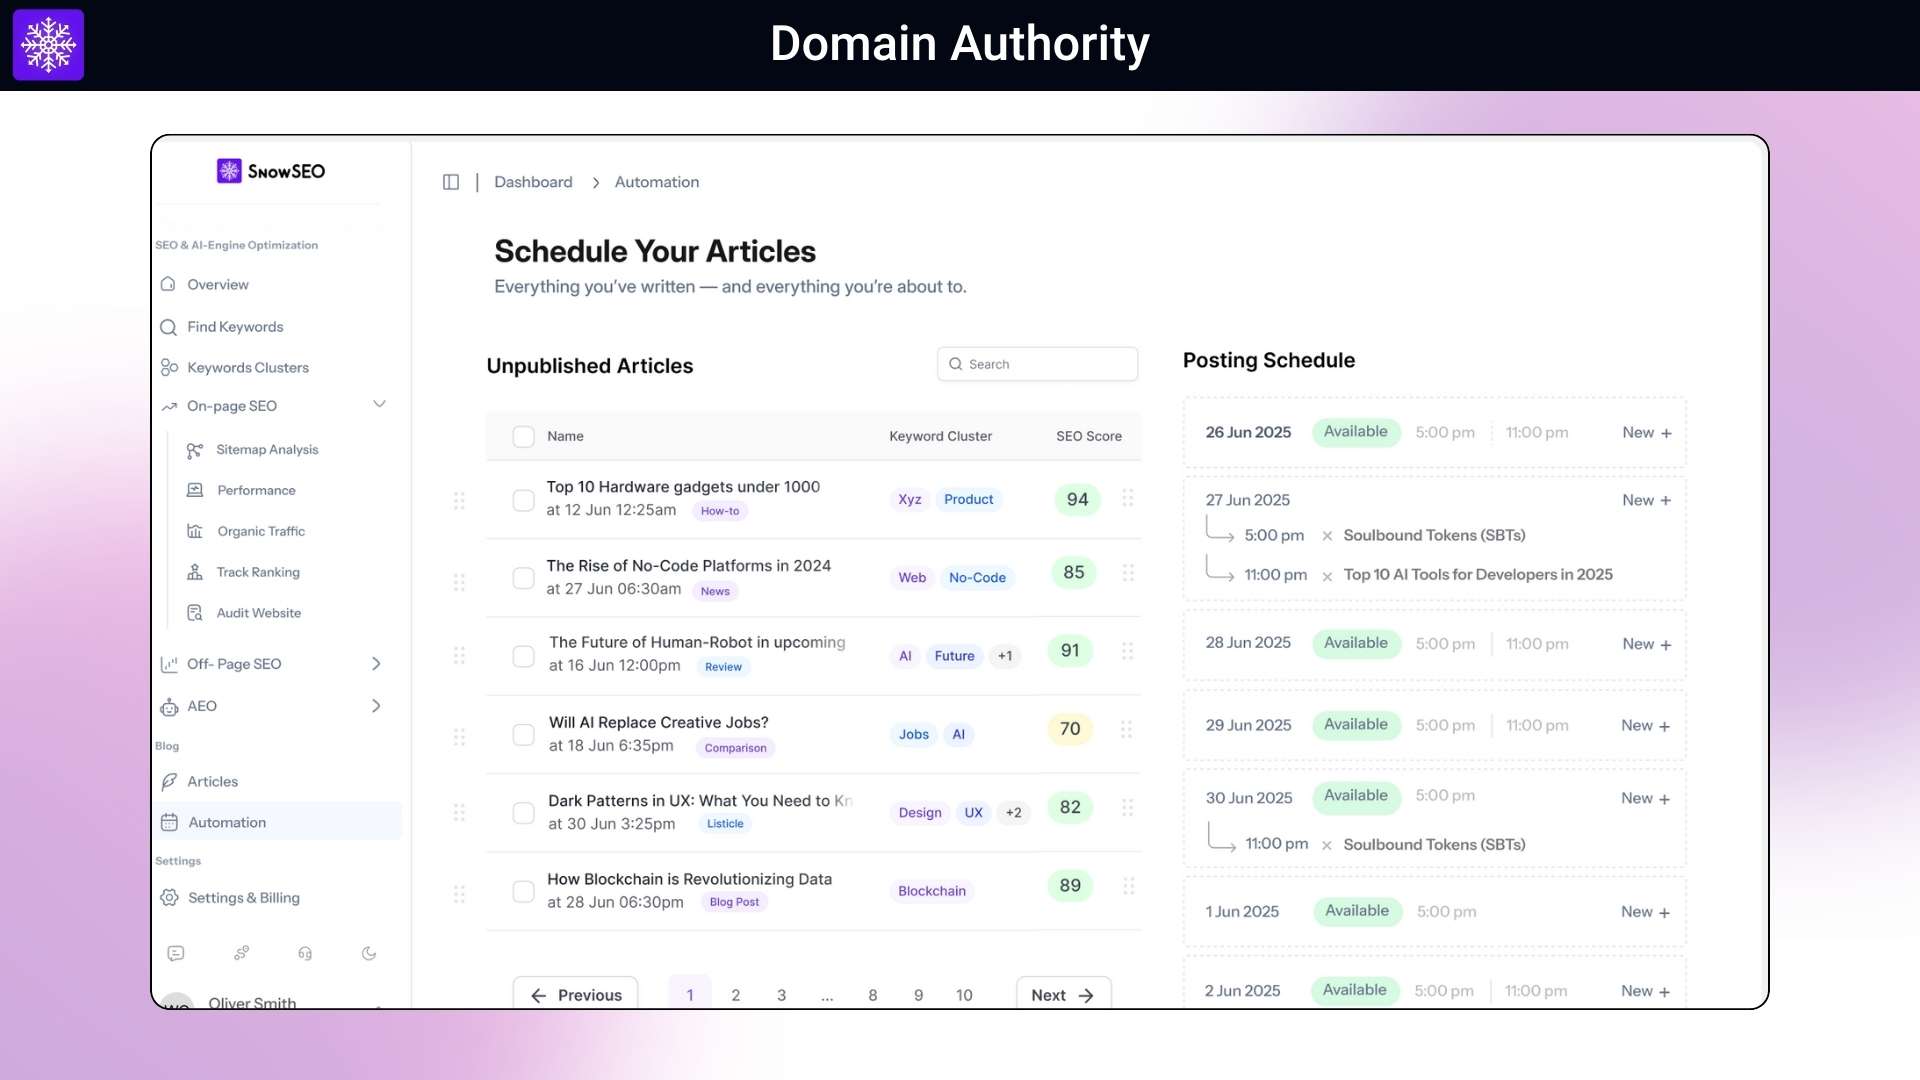This screenshot has width=1920, height=1080.
Task: Open Performance from the sidebar icon
Action: pyautogui.click(x=195, y=490)
